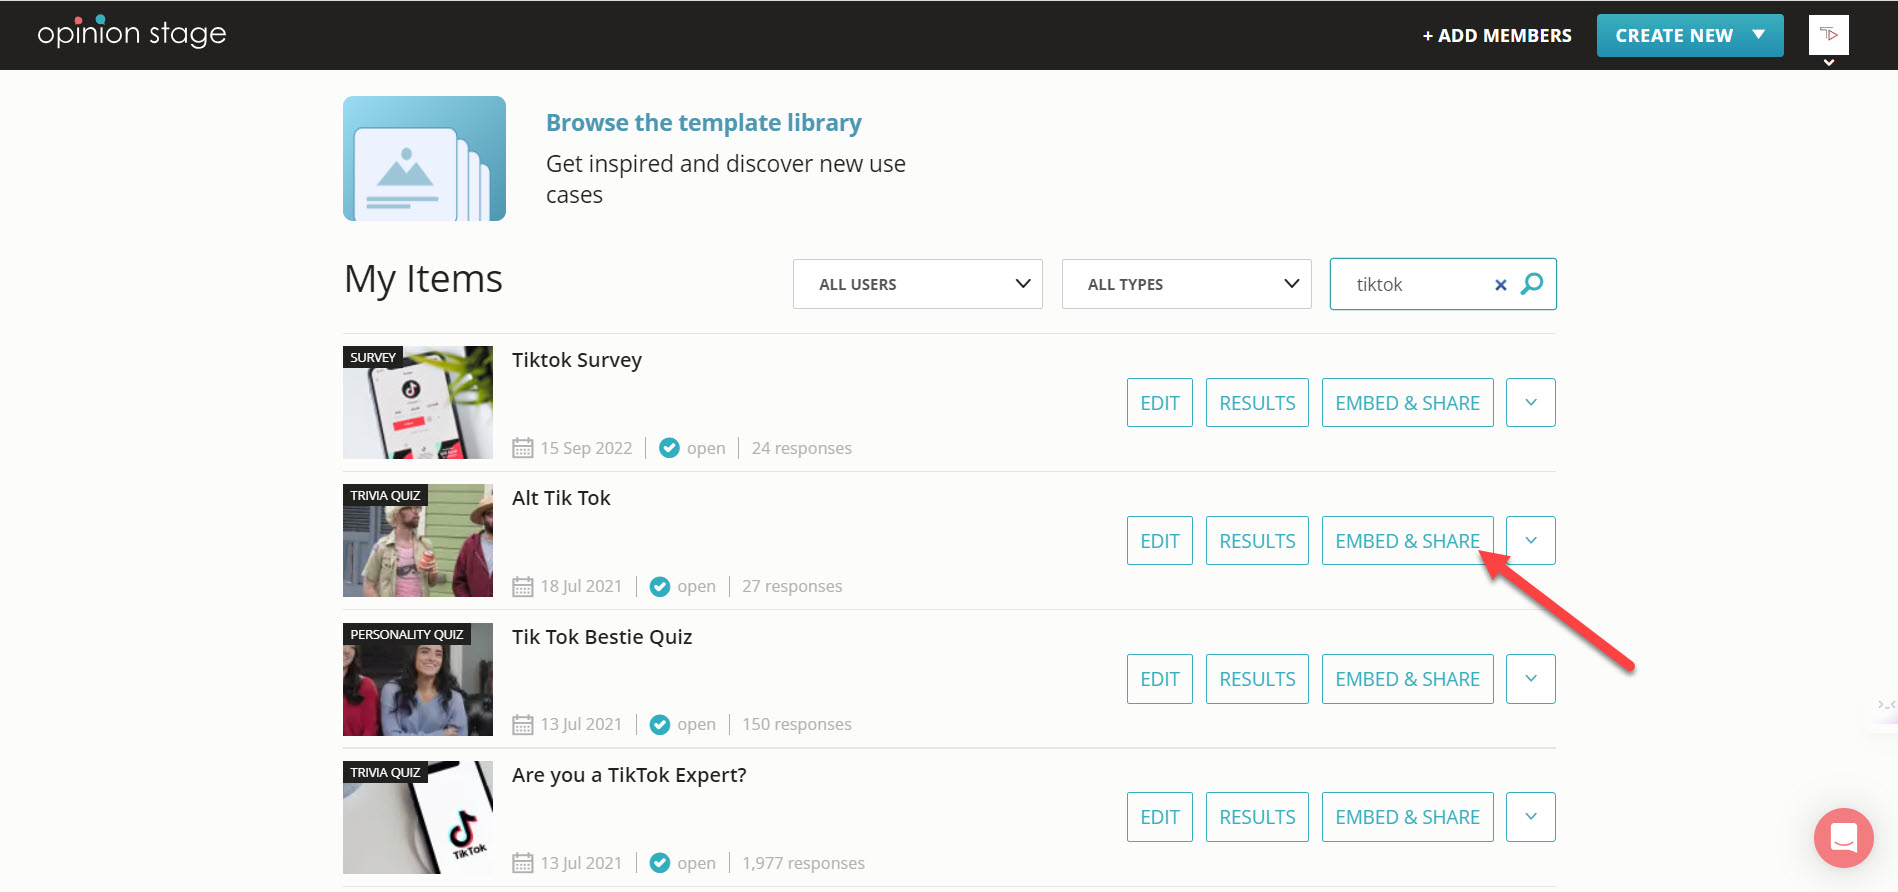Click the My Items heading
Viewport: 1898px width, 892px height.
click(423, 279)
